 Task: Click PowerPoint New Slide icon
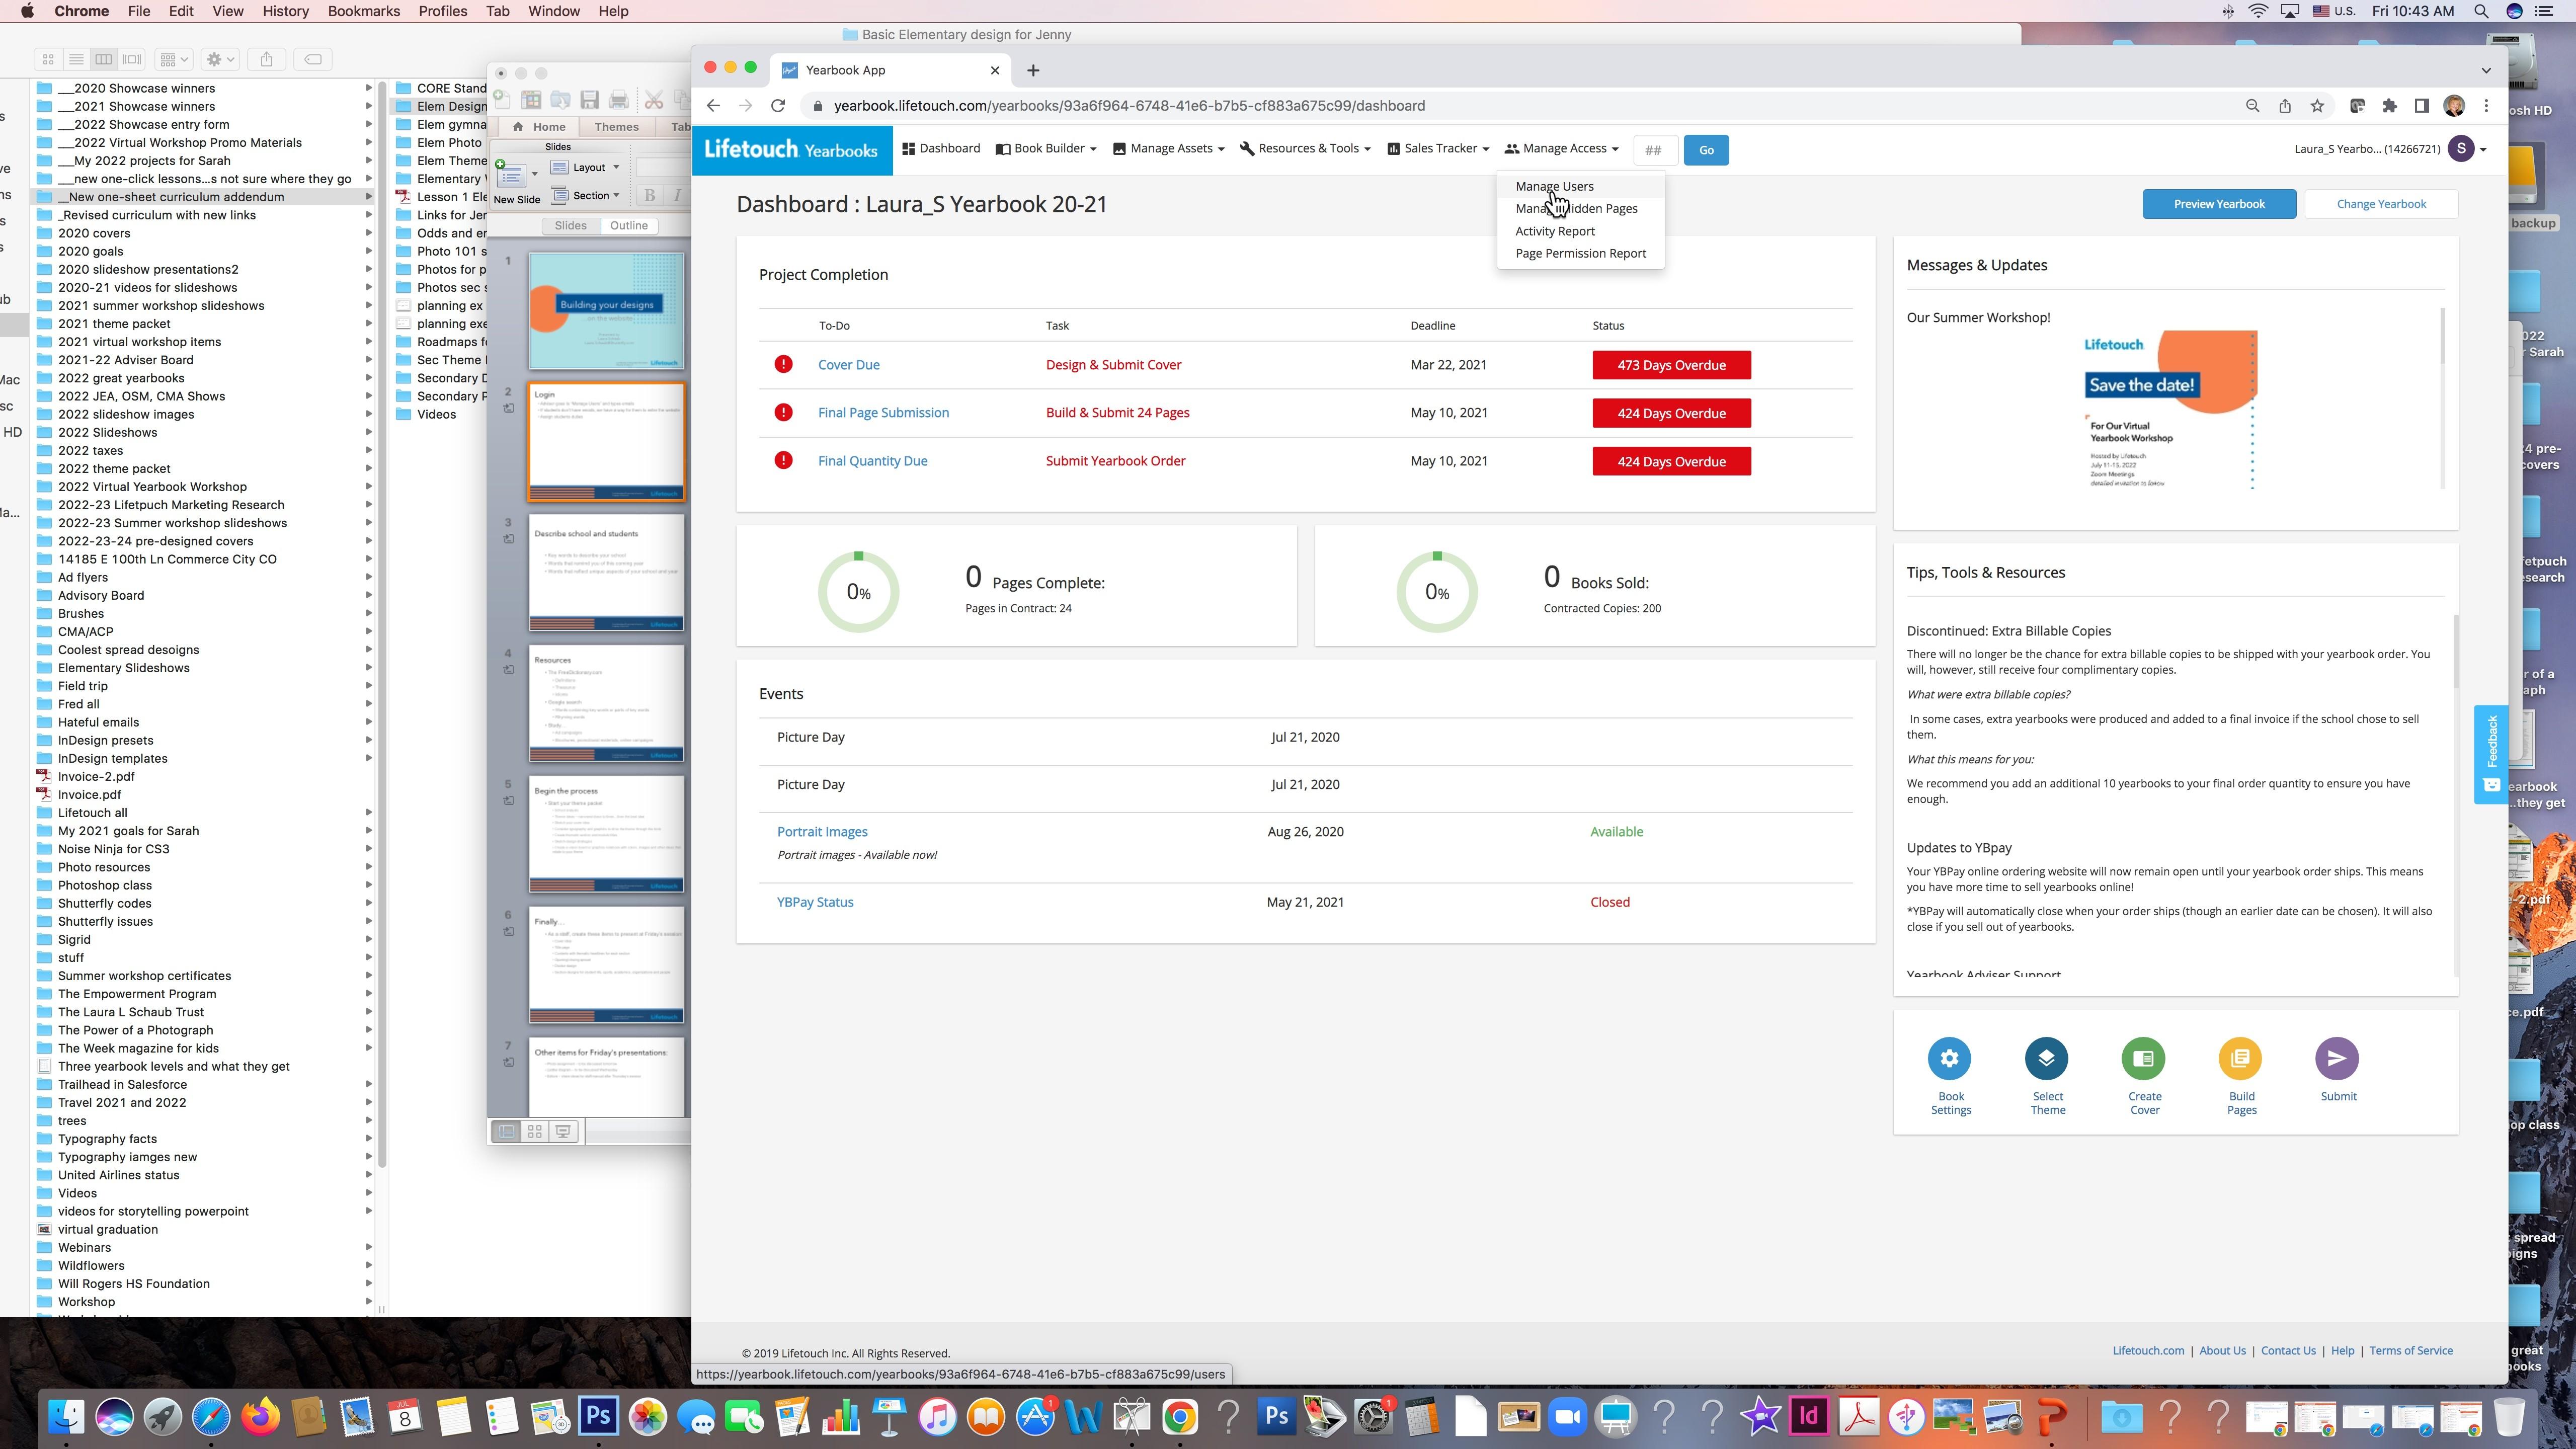(512, 176)
